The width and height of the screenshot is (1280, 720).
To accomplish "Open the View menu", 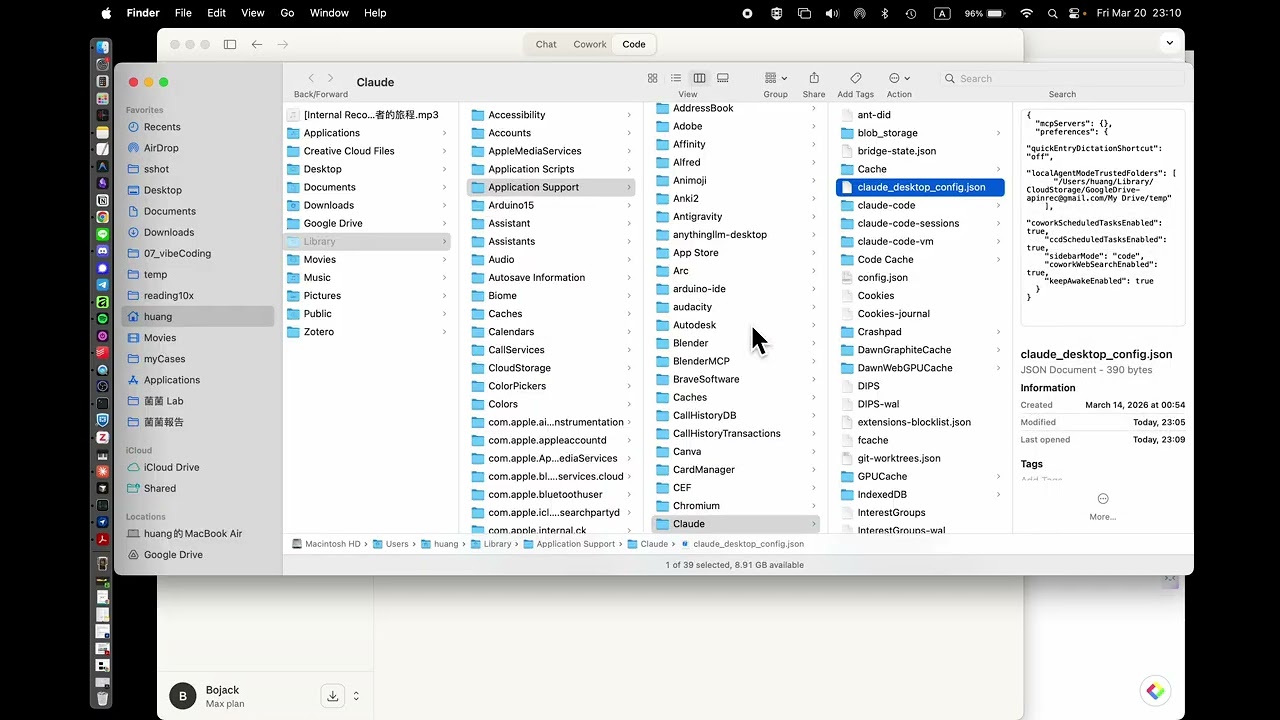I will point(253,13).
